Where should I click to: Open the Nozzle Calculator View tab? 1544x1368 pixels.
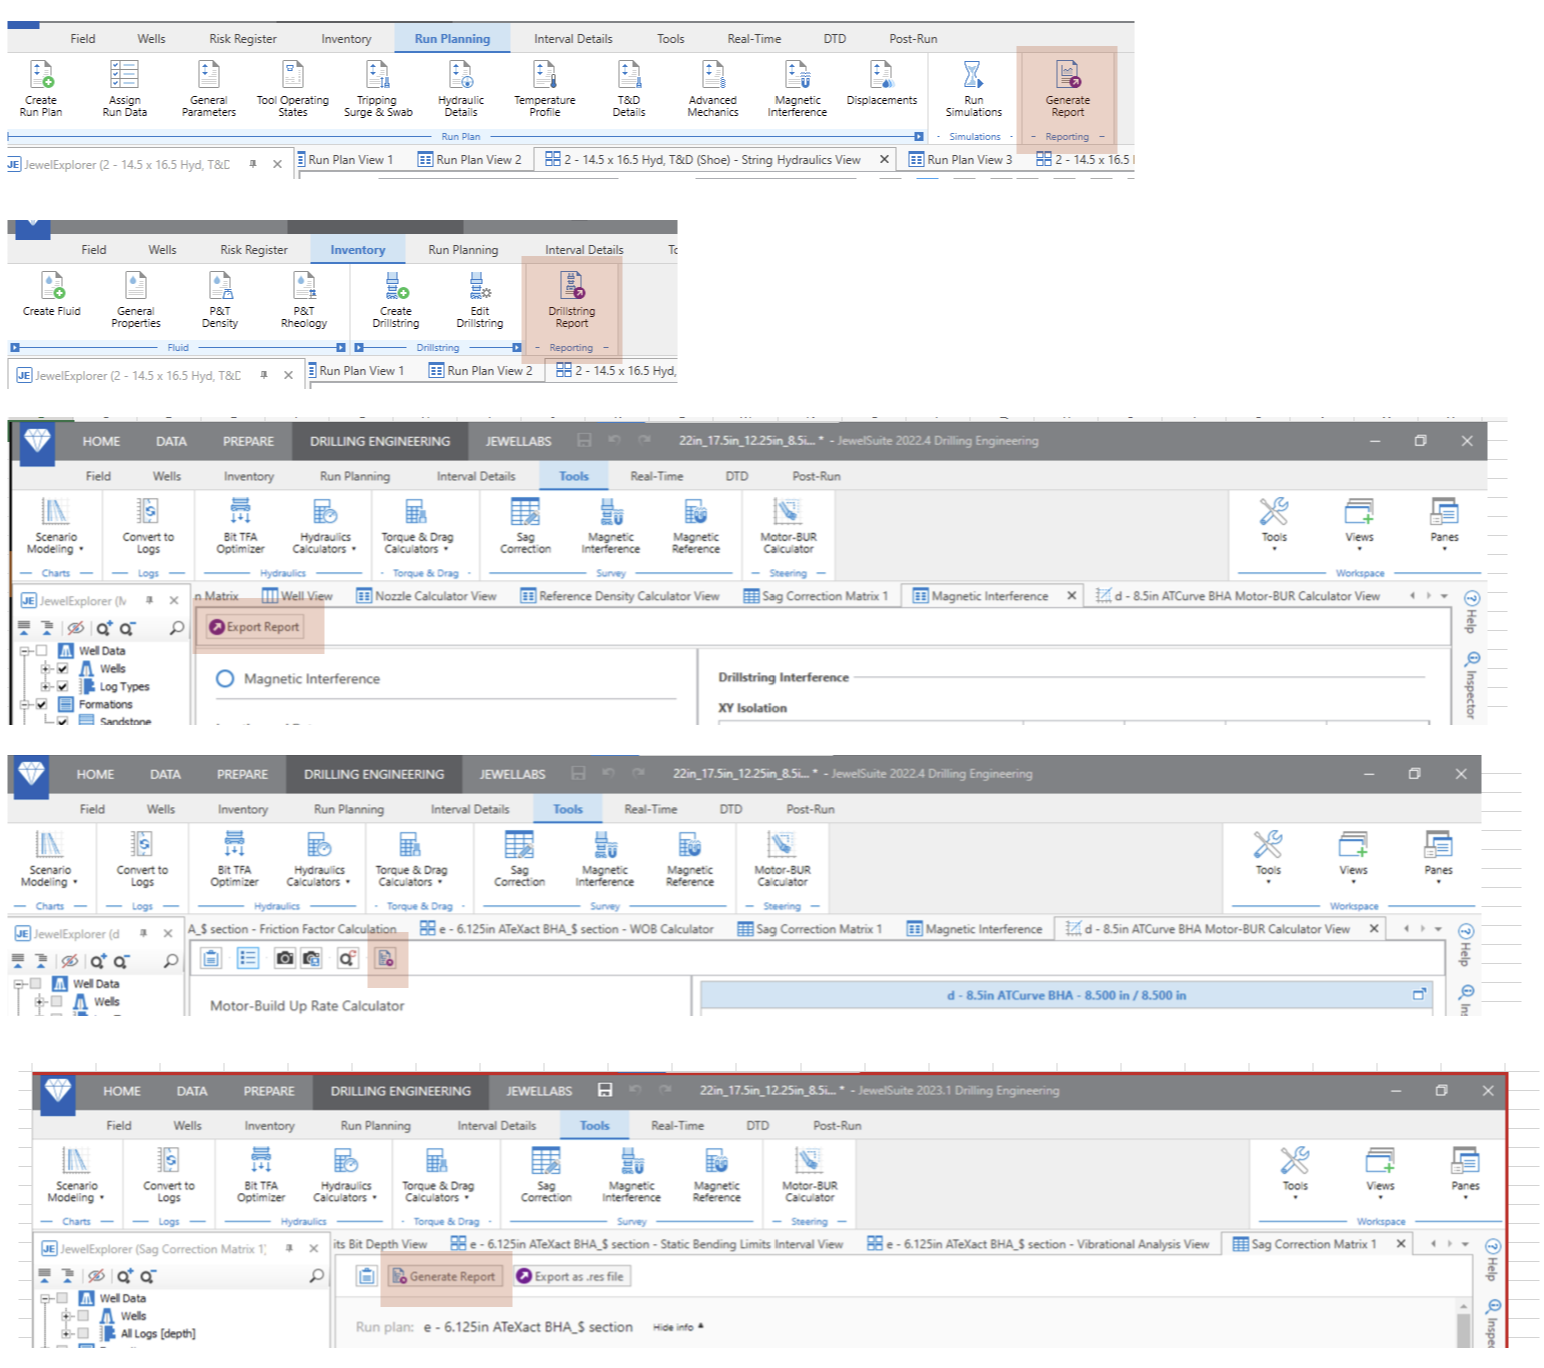point(426,596)
